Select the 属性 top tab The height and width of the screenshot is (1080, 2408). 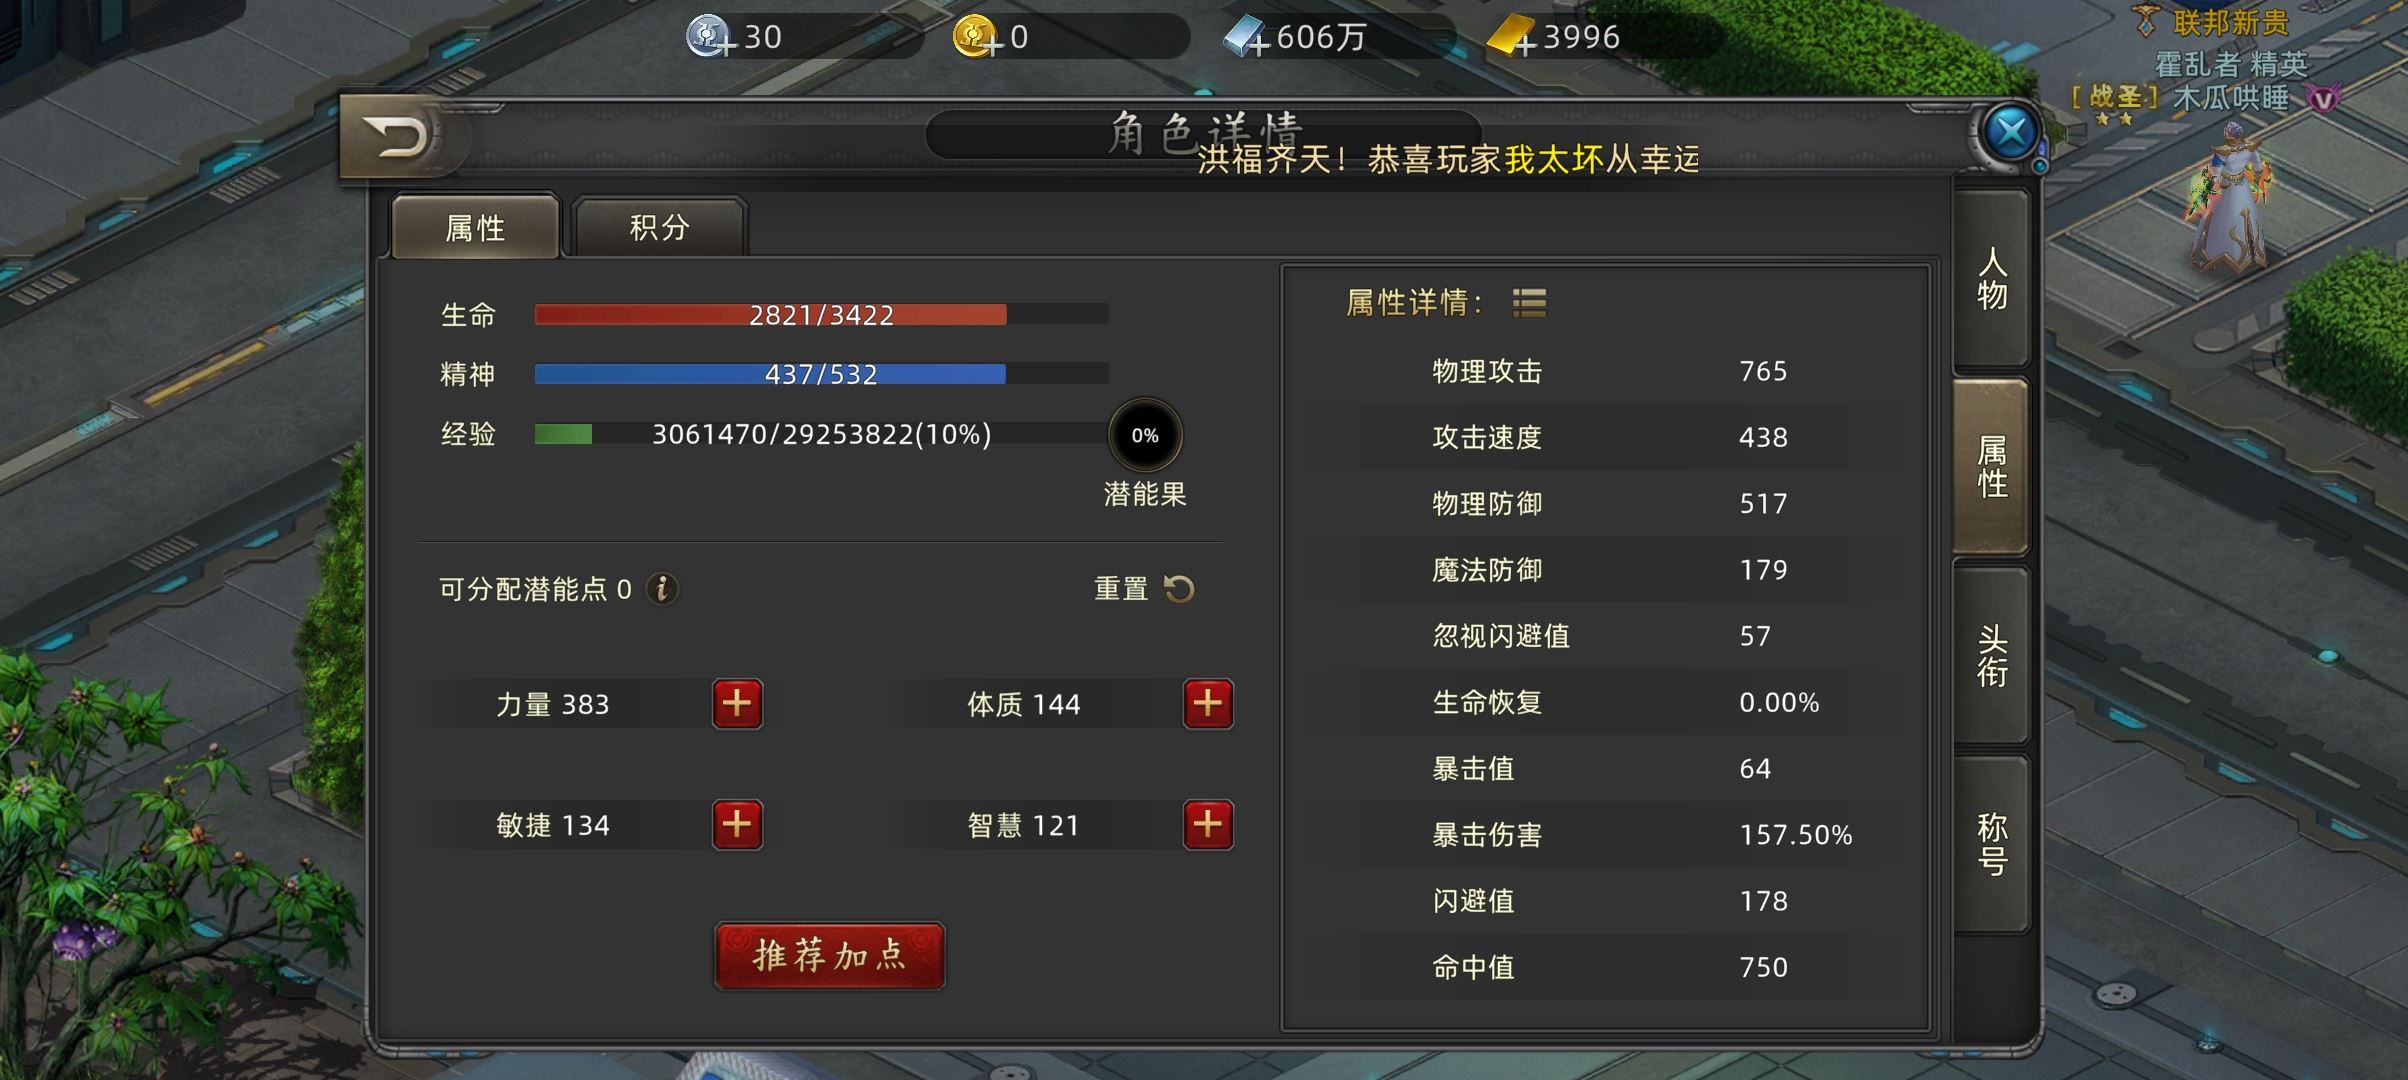pos(475,227)
